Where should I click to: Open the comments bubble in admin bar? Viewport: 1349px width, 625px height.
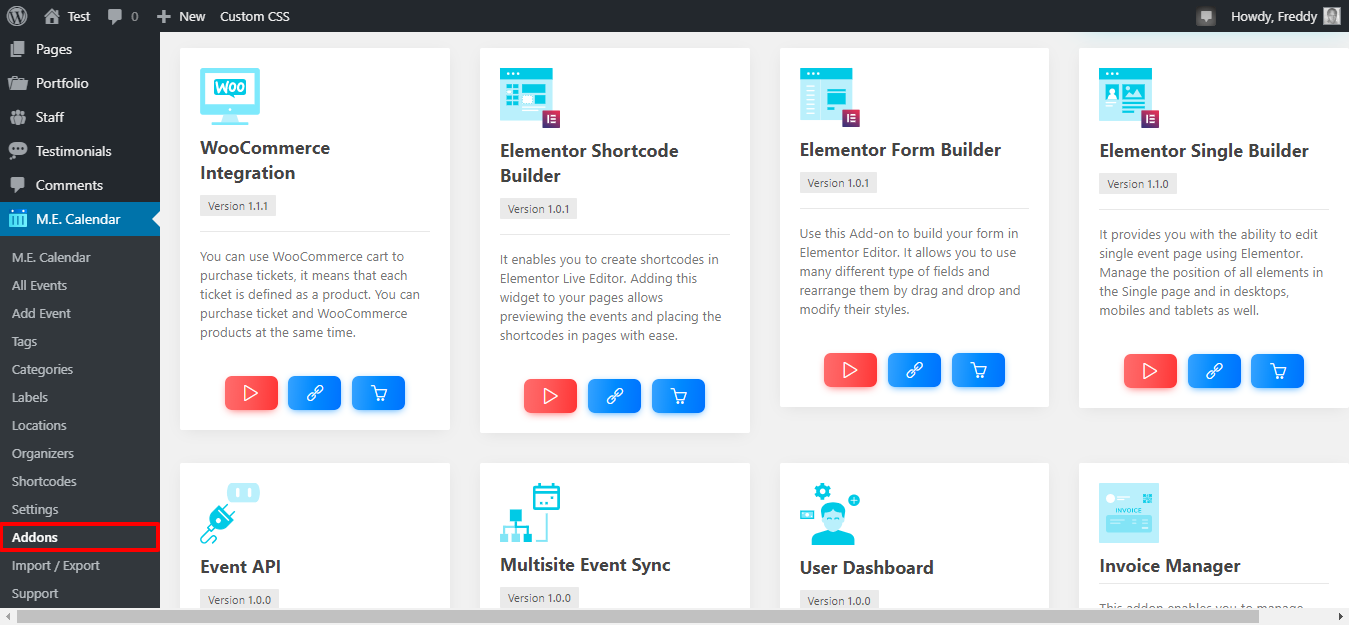(123, 16)
